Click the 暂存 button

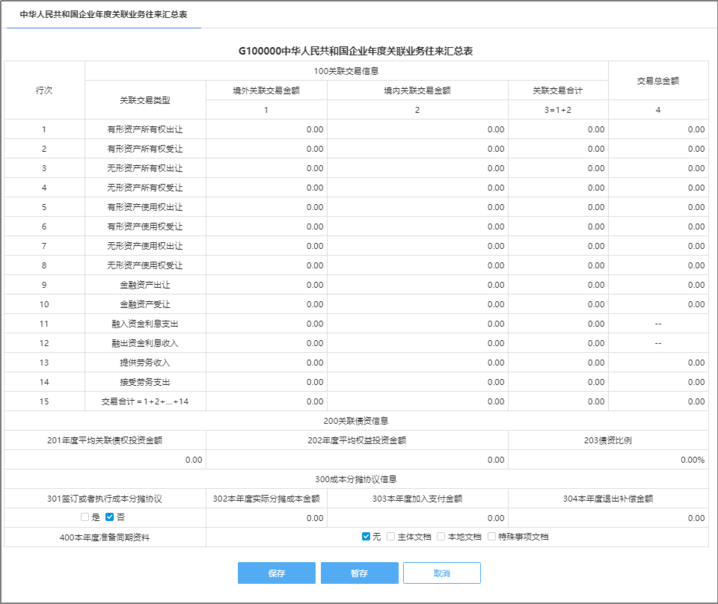pyautogui.click(x=359, y=573)
